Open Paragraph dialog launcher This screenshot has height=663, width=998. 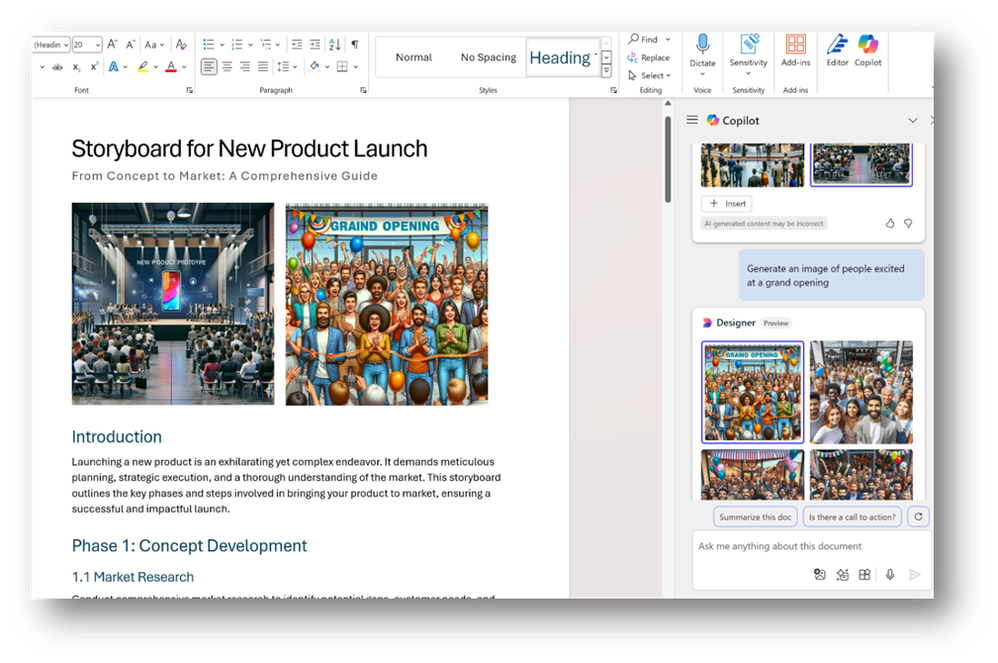tap(363, 90)
